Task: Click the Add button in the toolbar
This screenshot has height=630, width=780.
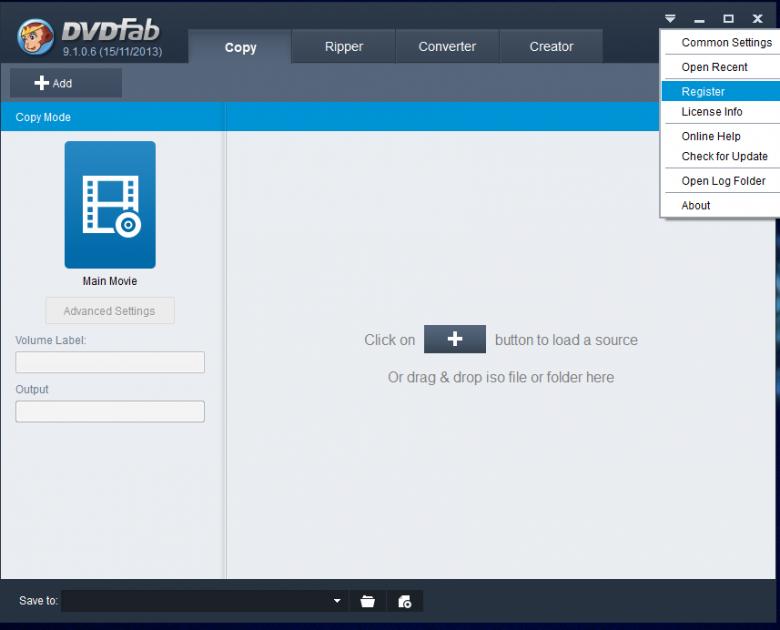Action: [x=66, y=83]
